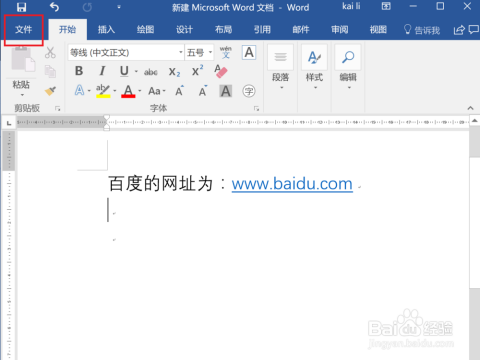Open the 段落 (Paragraph) group button
The image size is (480, 360).
coord(280,68)
